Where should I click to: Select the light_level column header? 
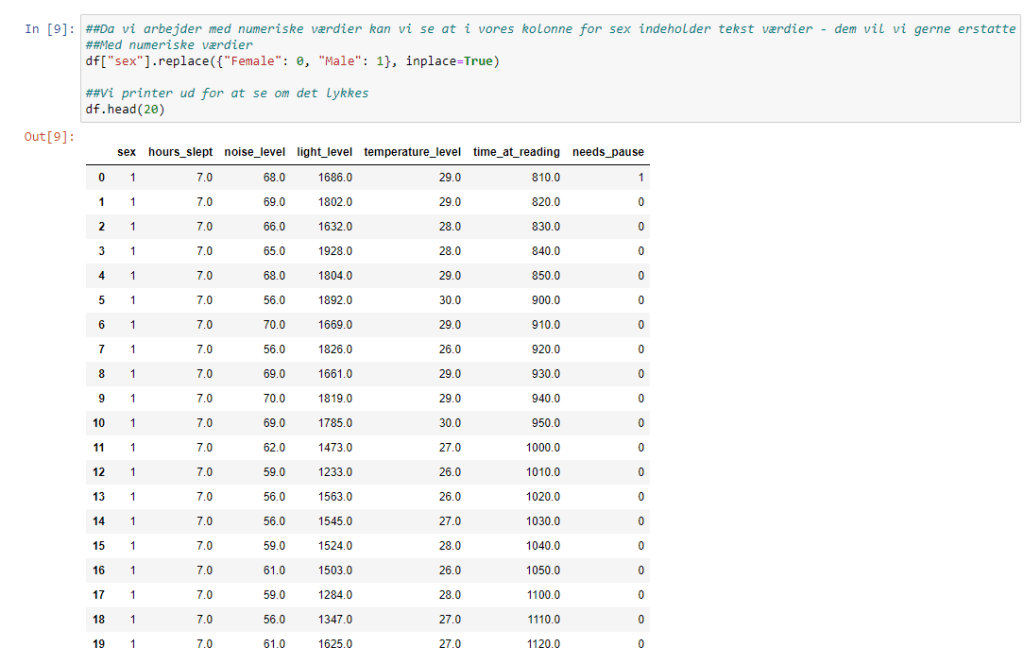click(324, 152)
